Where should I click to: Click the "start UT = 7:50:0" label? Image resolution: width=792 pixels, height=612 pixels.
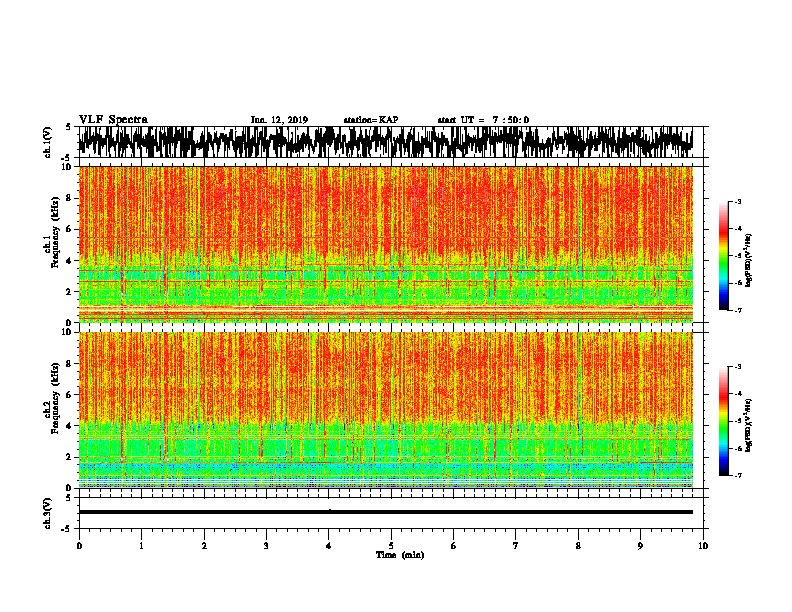(x=483, y=120)
